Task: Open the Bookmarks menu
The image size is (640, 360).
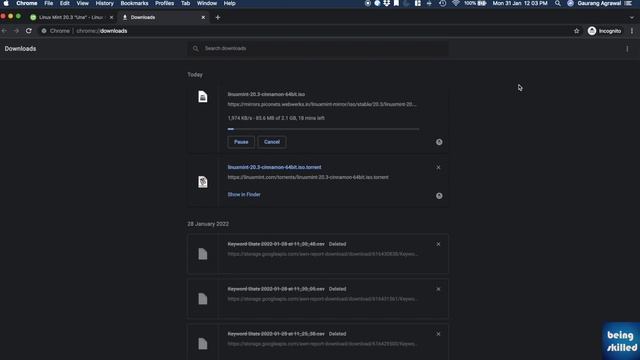Action: [134, 3]
